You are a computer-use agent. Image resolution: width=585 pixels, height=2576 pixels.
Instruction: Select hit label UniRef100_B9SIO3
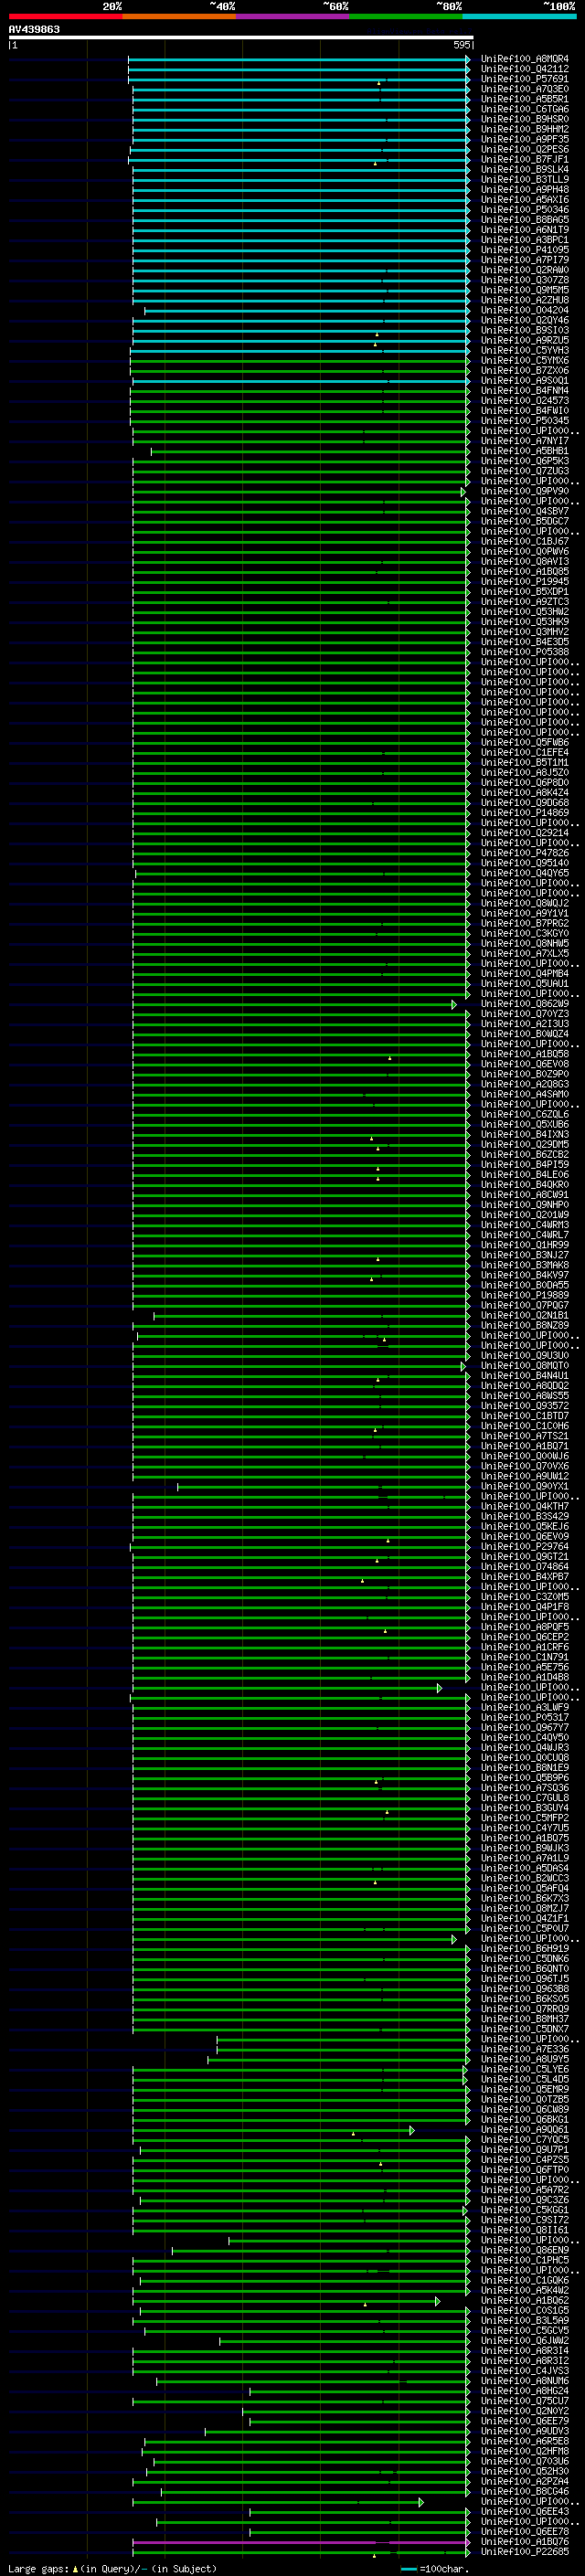pyautogui.click(x=524, y=330)
